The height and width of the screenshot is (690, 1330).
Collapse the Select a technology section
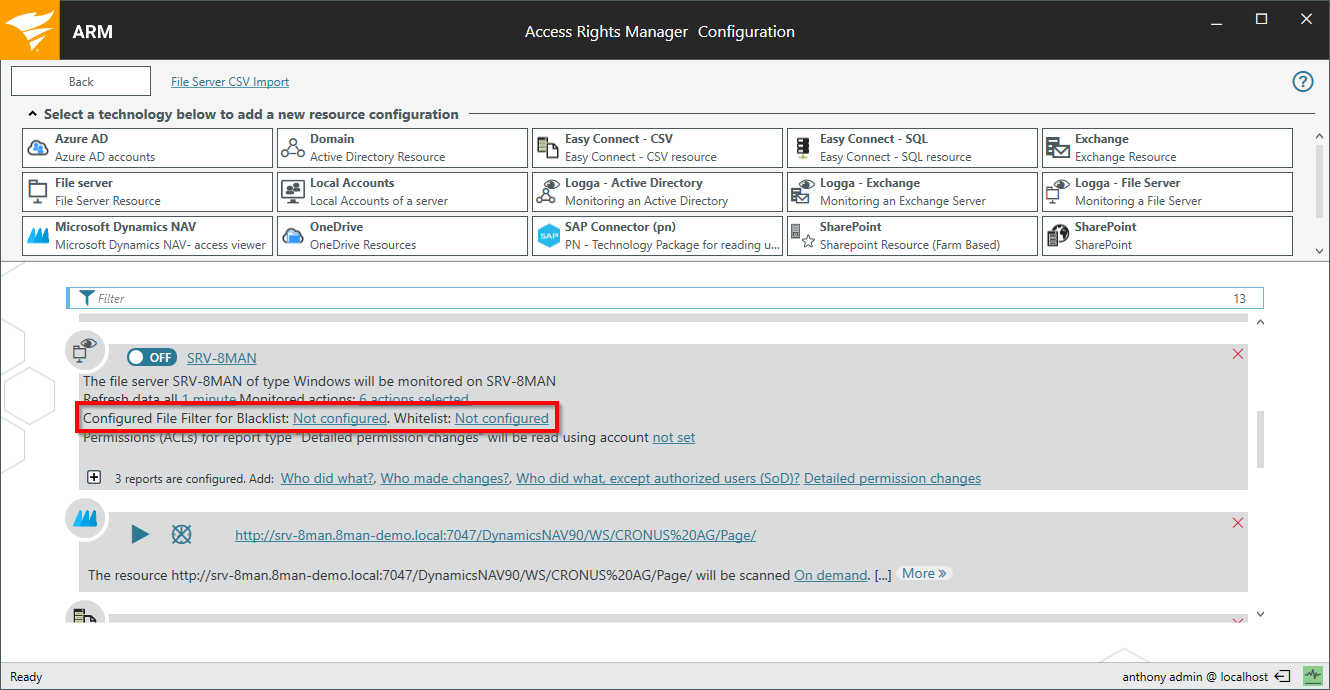[x=33, y=115]
